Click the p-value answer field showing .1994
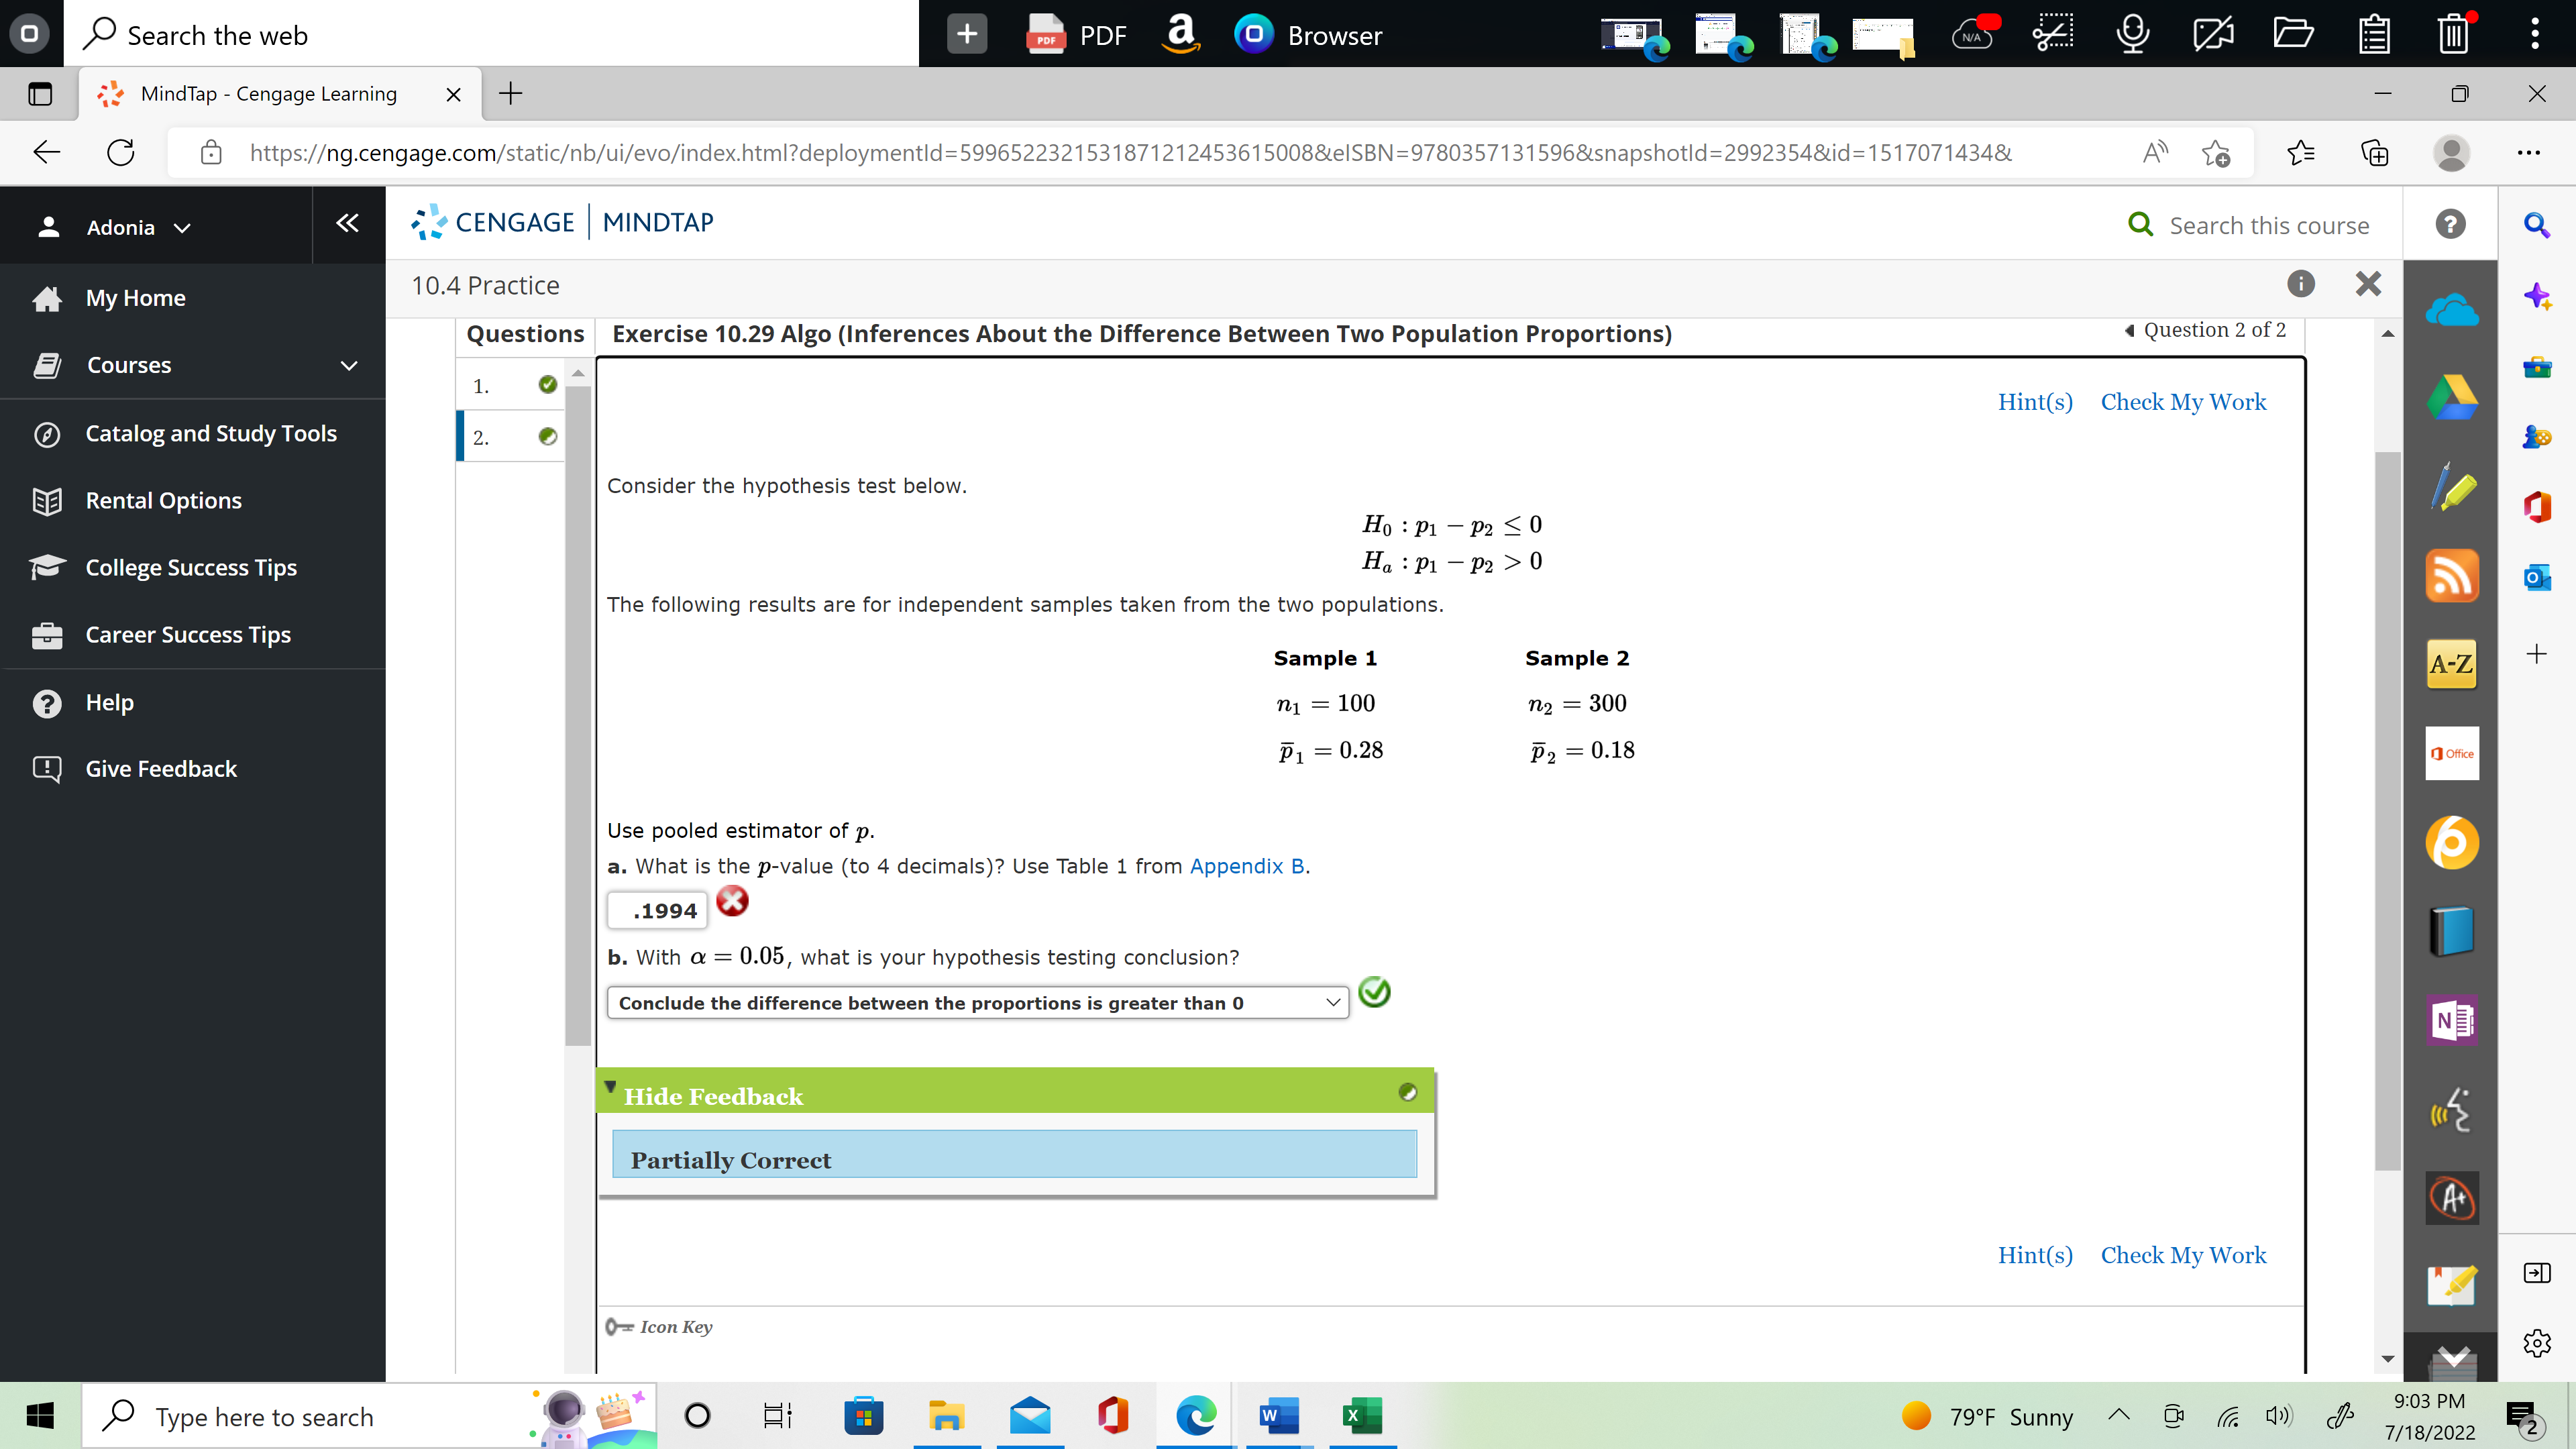2576x1449 pixels. pyautogui.click(x=657, y=910)
